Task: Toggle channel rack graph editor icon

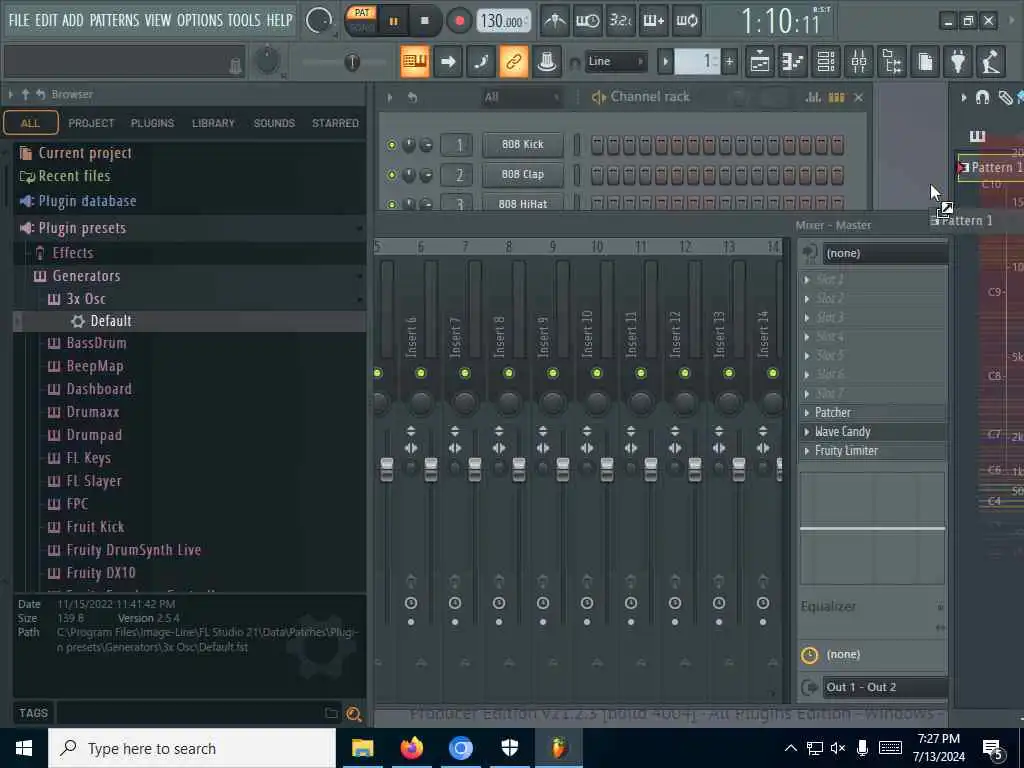Action: tap(813, 97)
